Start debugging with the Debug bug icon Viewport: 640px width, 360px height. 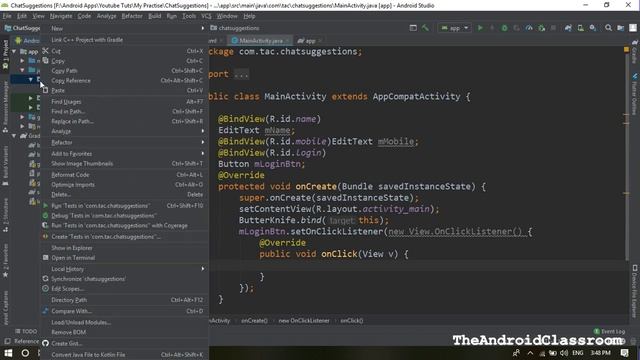tap(504, 28)
